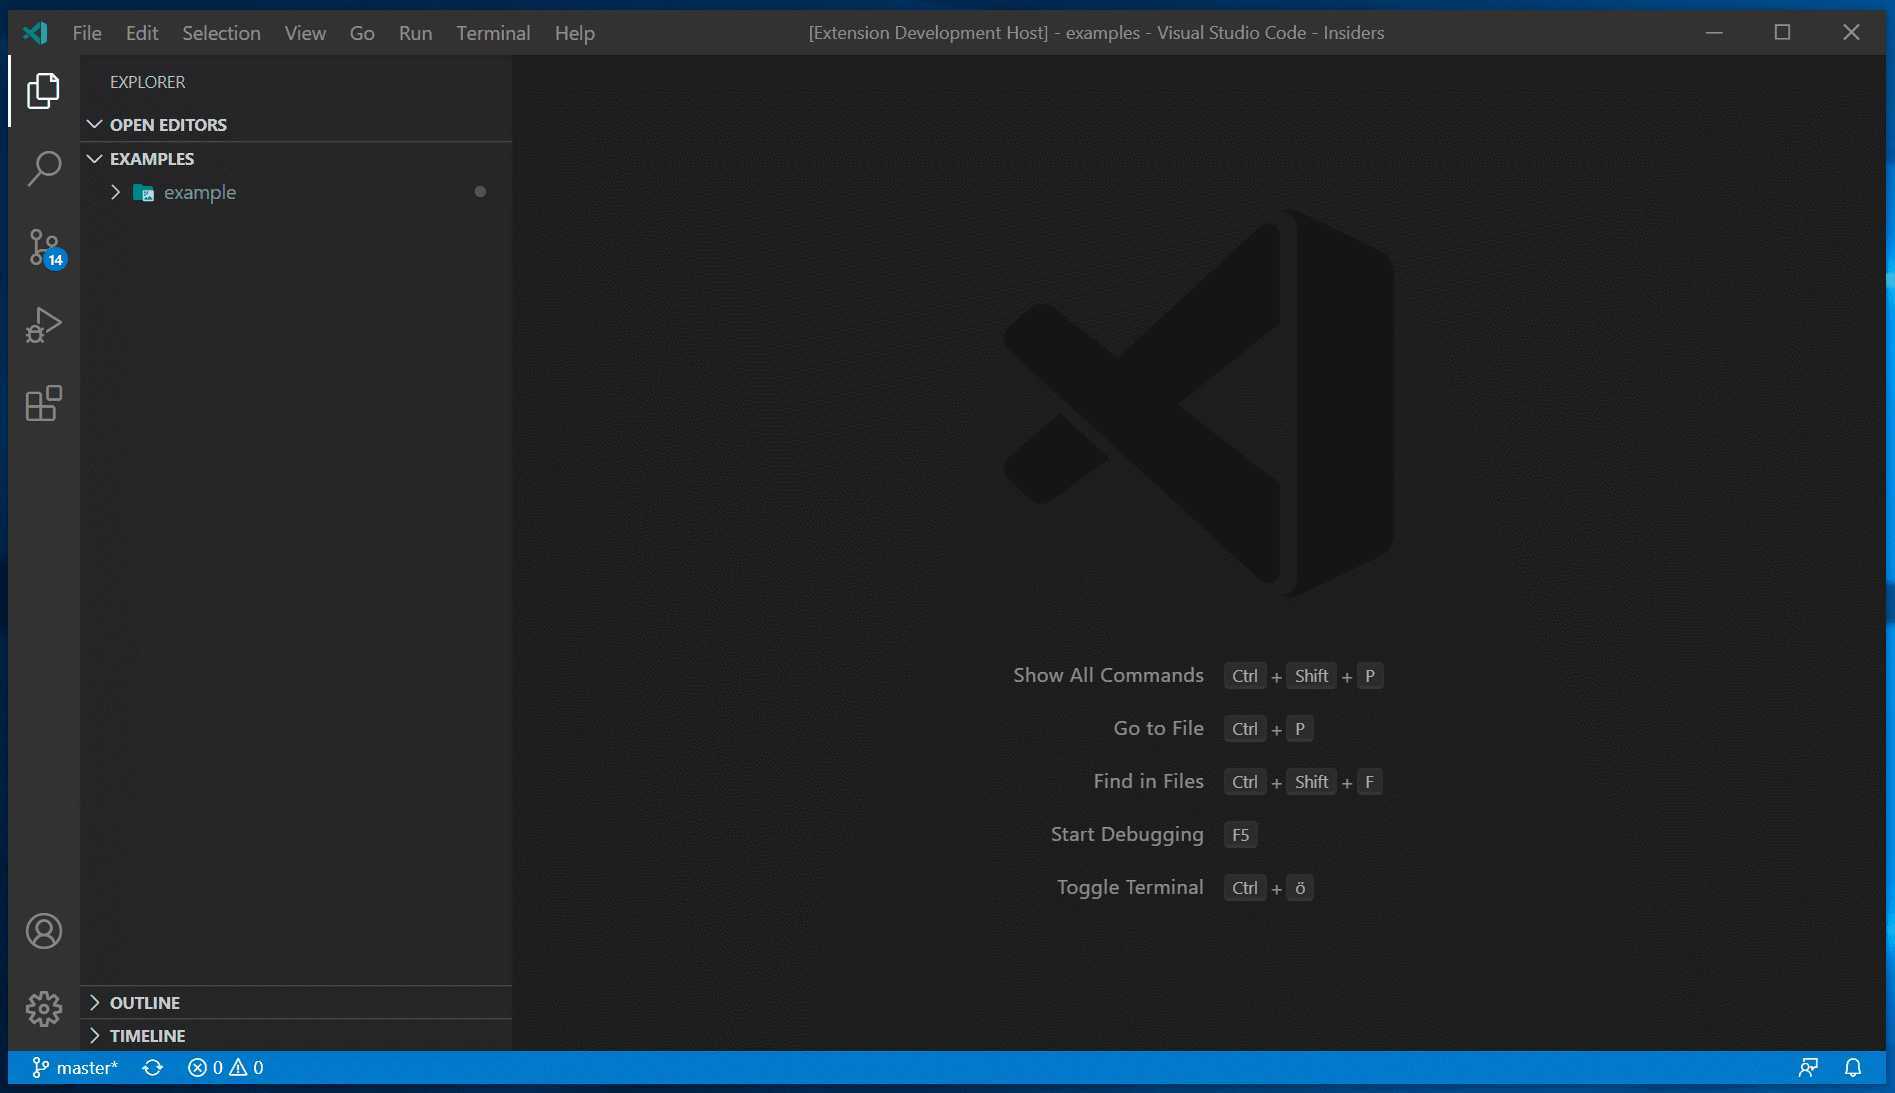Open the Help menu
This screenshot has width=1895, height=1093.
click(575, 33)
